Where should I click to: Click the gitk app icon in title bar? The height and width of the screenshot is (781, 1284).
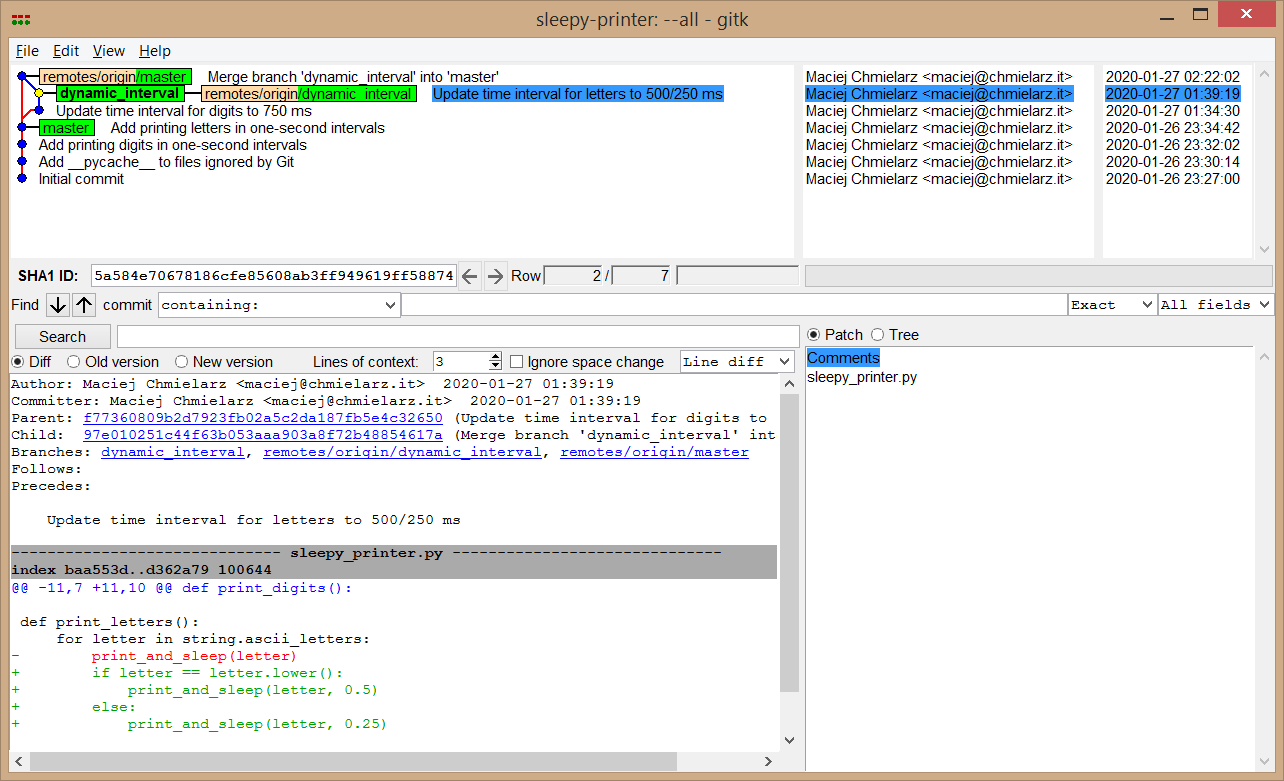tap(20, 19)
